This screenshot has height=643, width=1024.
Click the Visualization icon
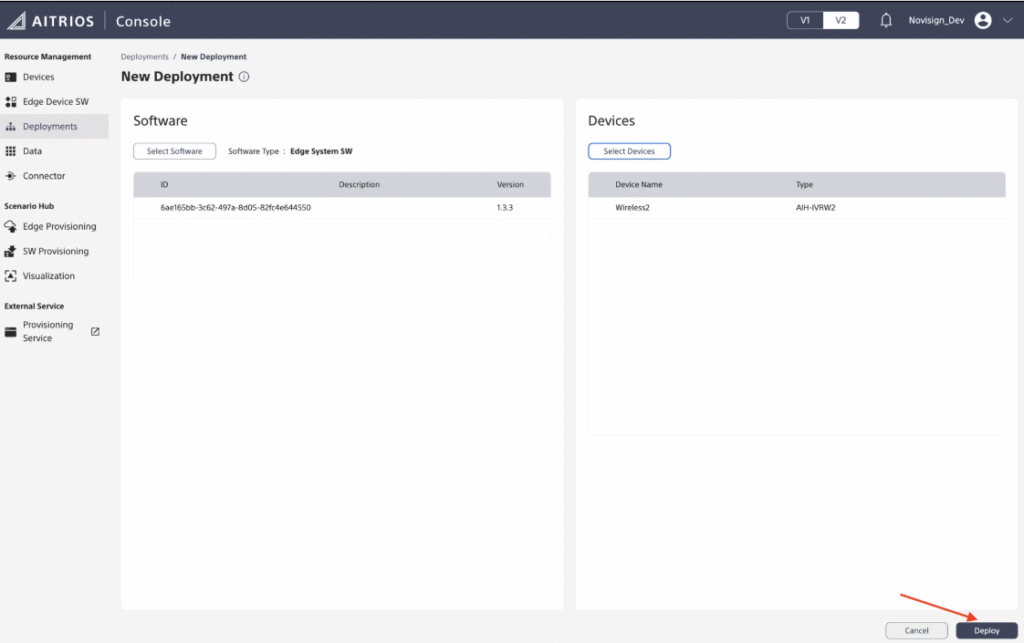click(11, 276)
